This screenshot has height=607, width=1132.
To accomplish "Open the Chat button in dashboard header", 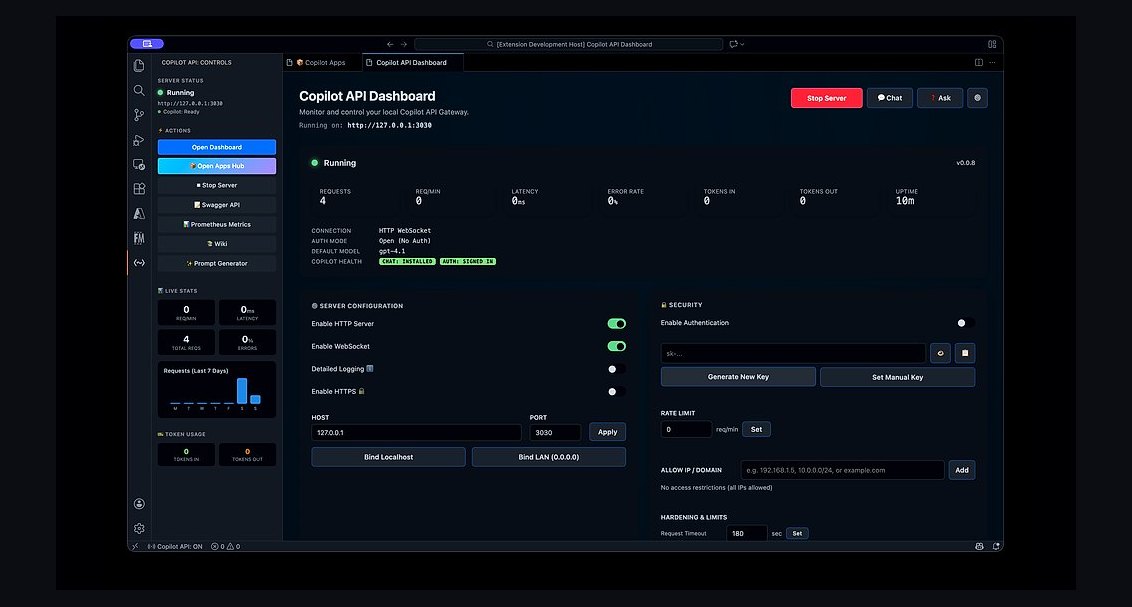I will [x=889, y=98].
